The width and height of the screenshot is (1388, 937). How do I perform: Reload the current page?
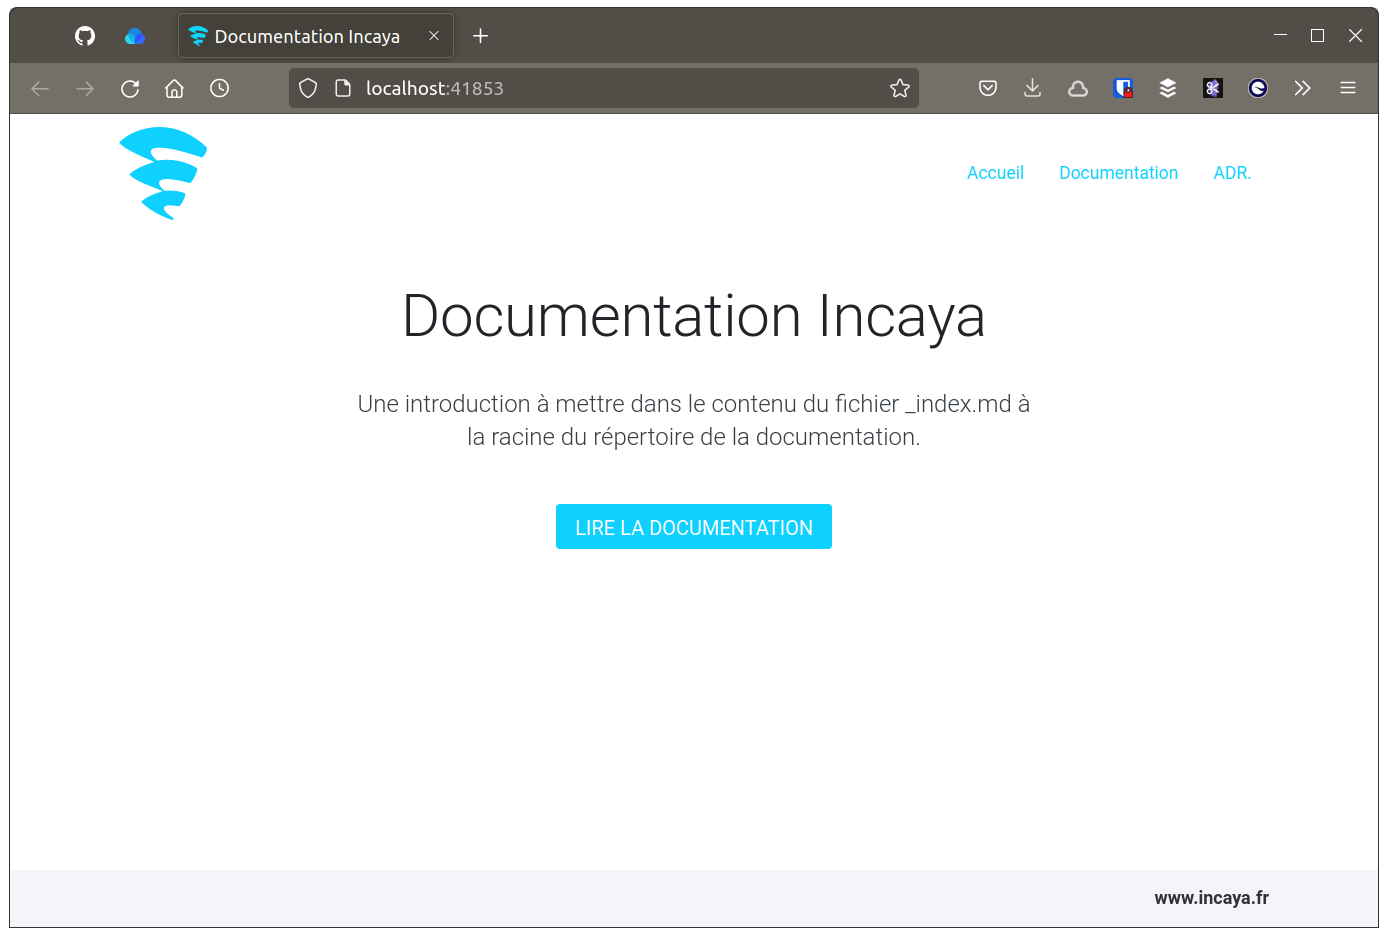[130, 89]
